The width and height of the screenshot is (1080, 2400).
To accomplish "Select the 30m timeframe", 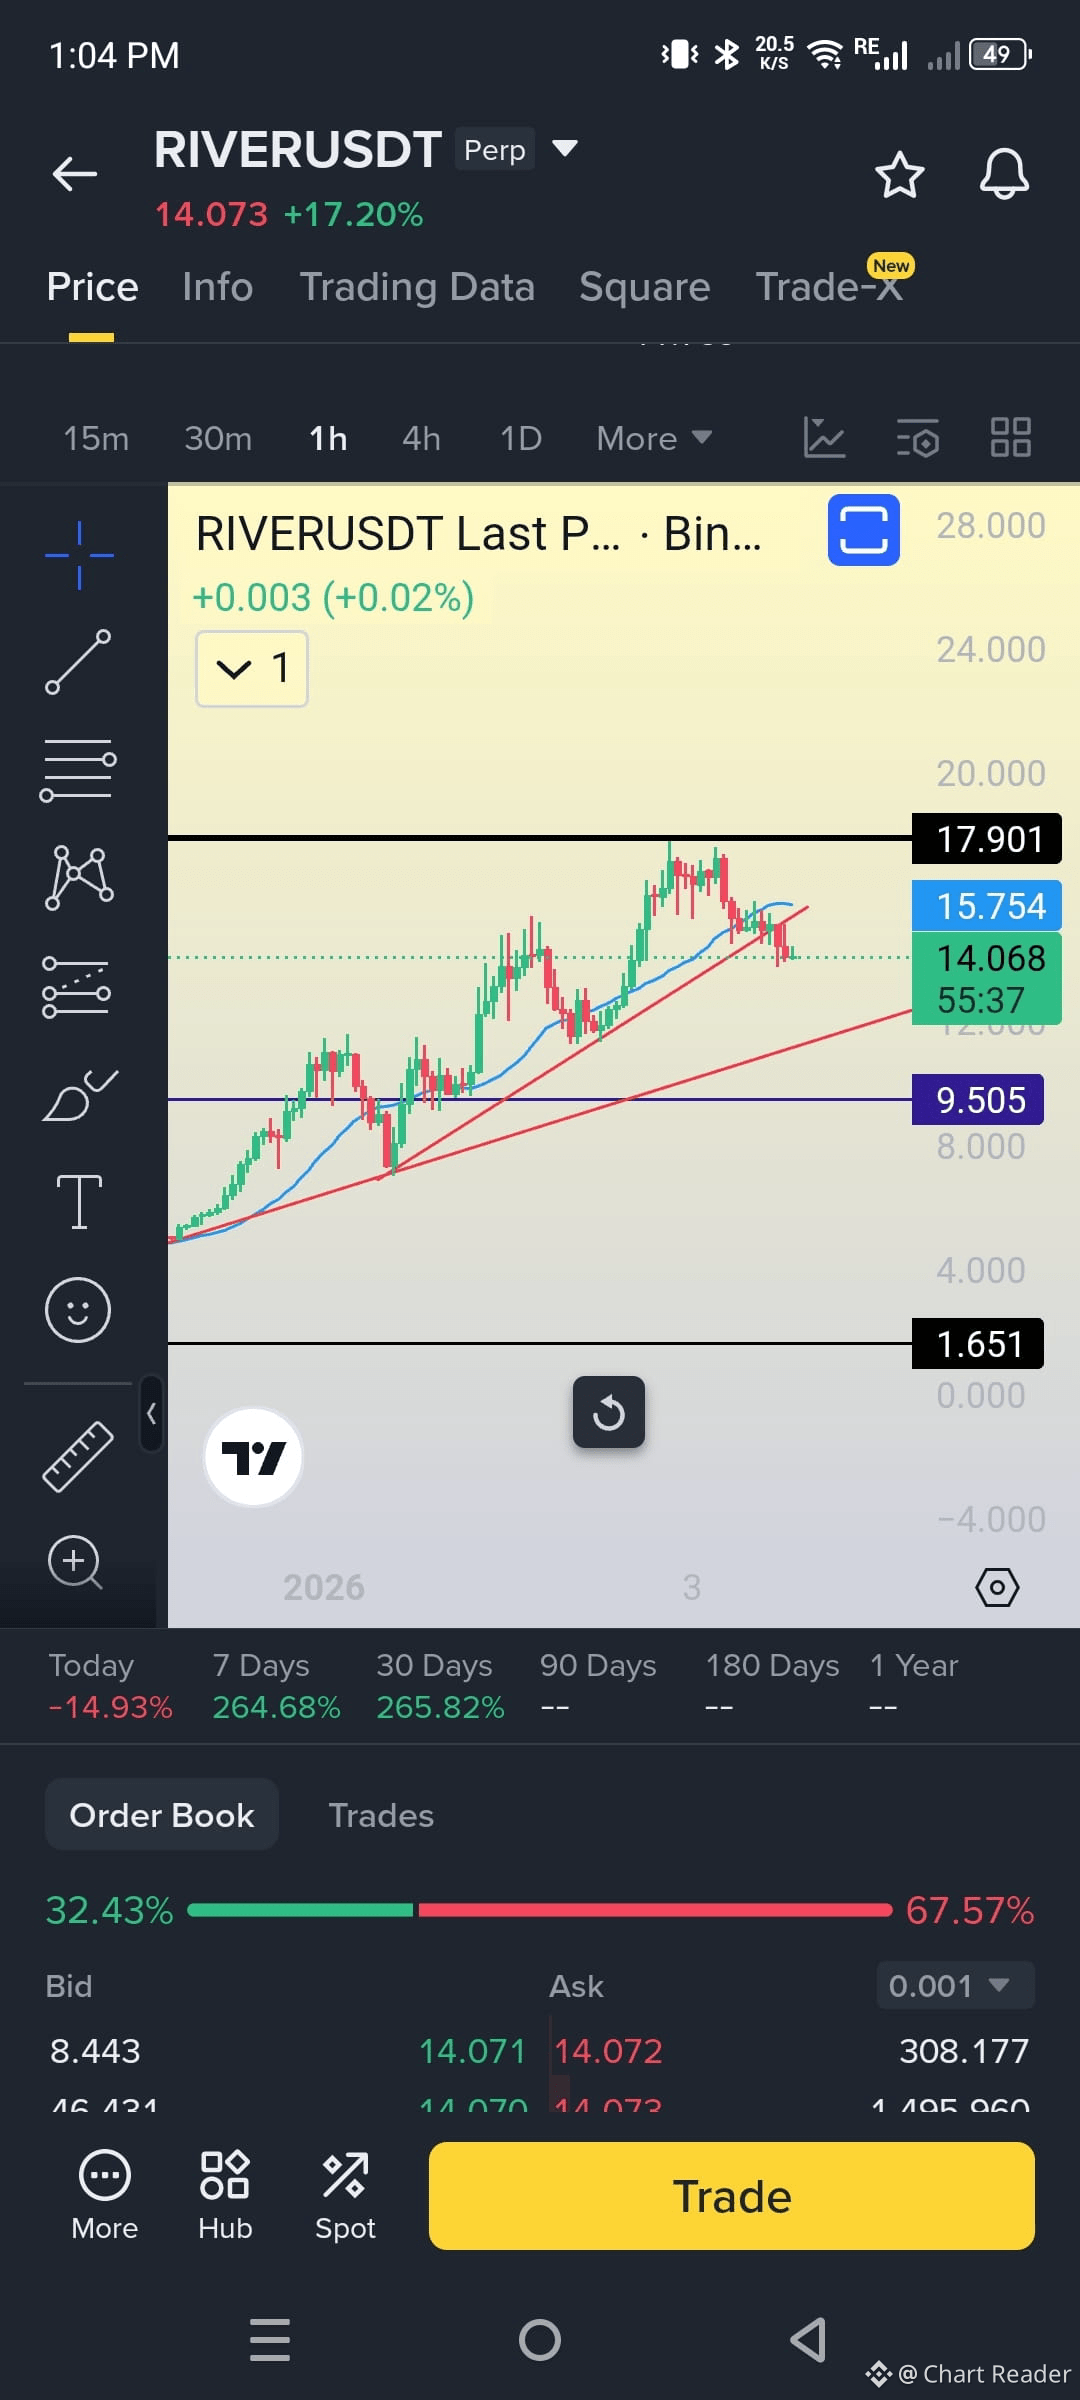I will point(218,438).
